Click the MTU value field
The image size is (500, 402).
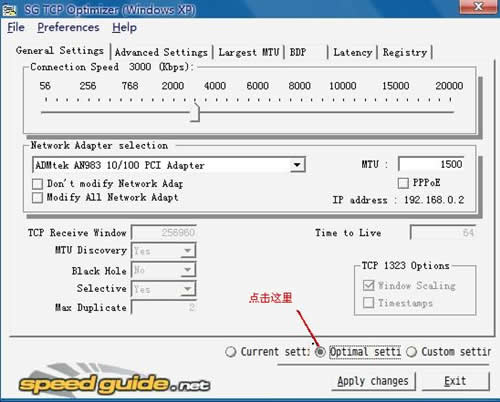431,164
